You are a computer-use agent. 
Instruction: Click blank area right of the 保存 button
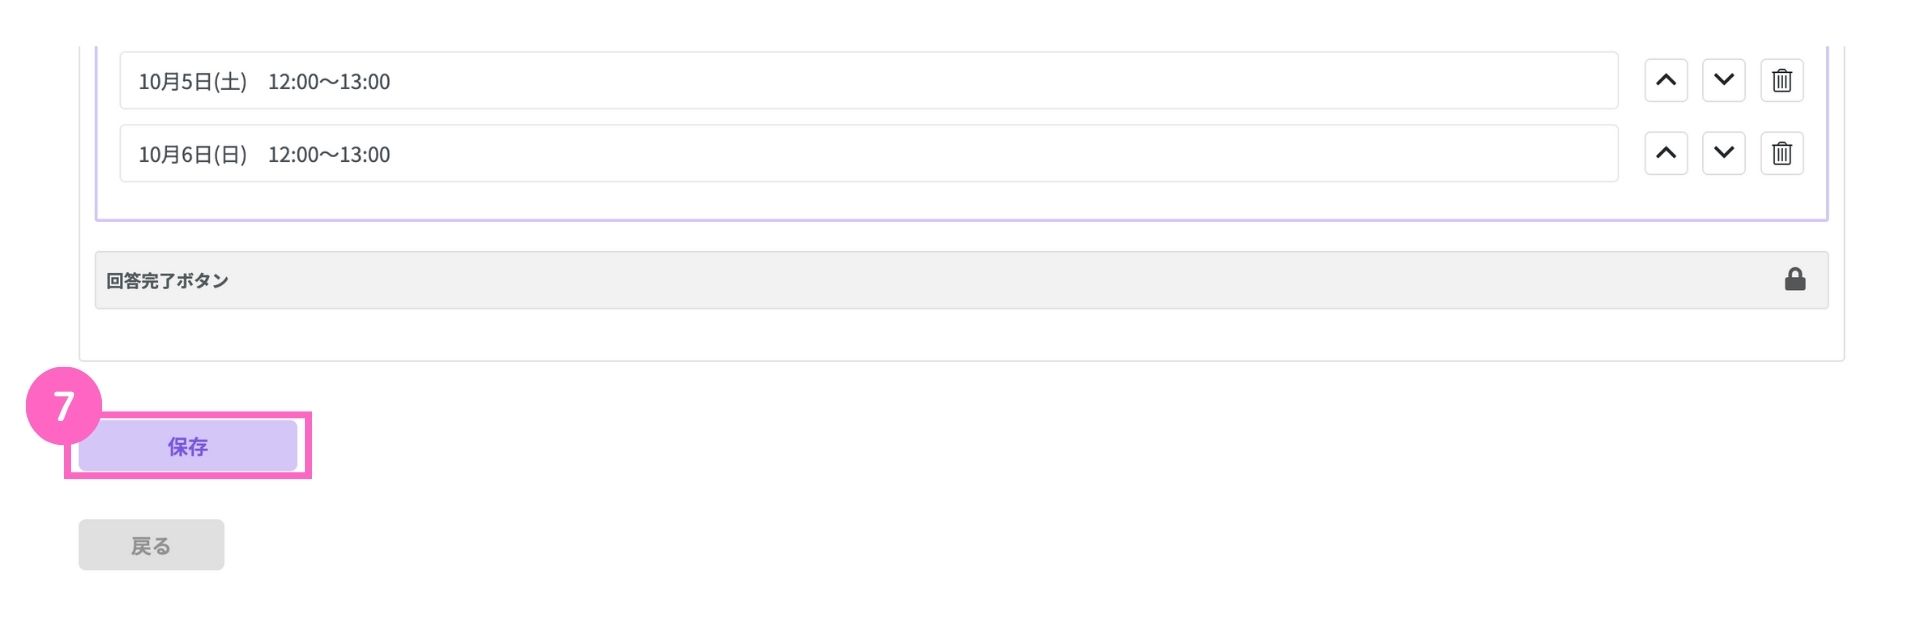coord(1000,446)
